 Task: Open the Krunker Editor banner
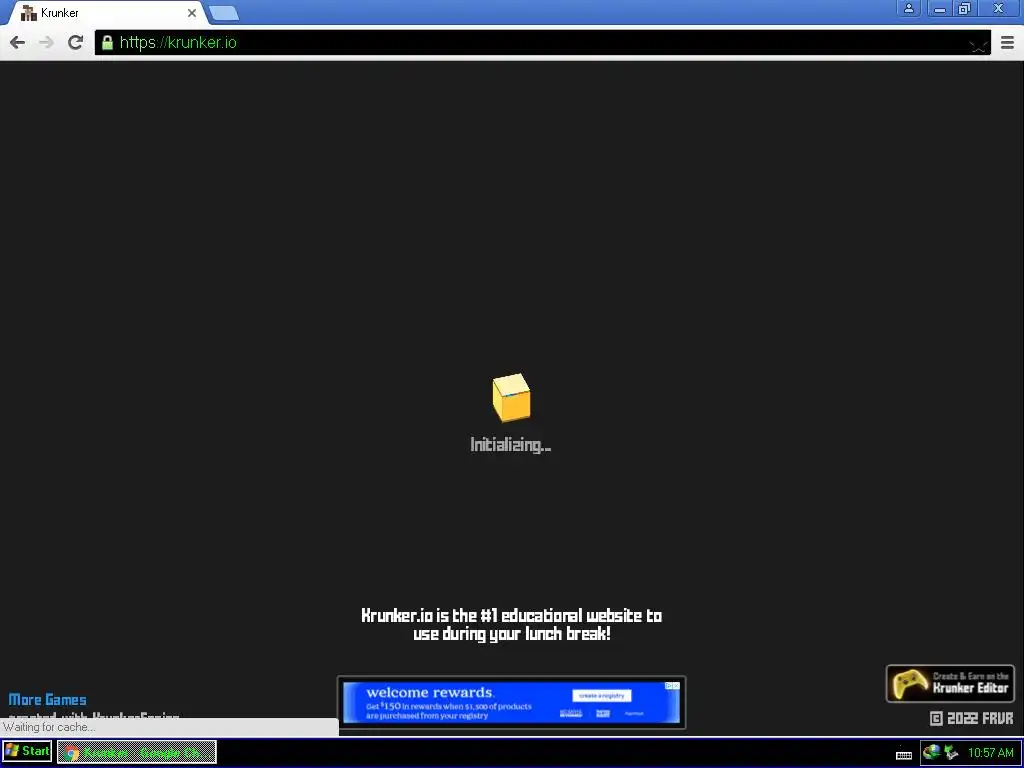(x=950, y=683)
